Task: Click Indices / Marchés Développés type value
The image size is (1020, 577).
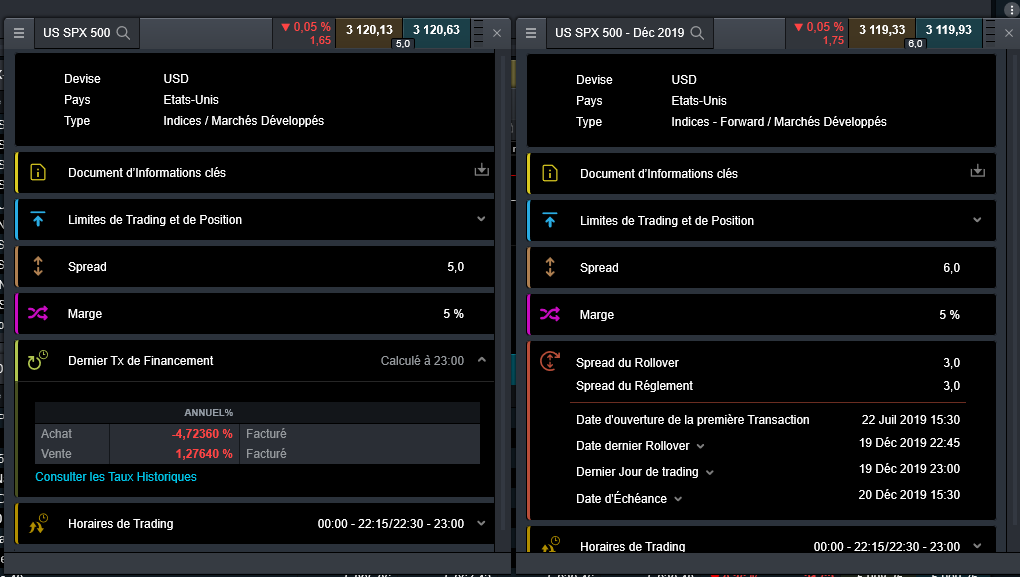Action: pos(243,120)
